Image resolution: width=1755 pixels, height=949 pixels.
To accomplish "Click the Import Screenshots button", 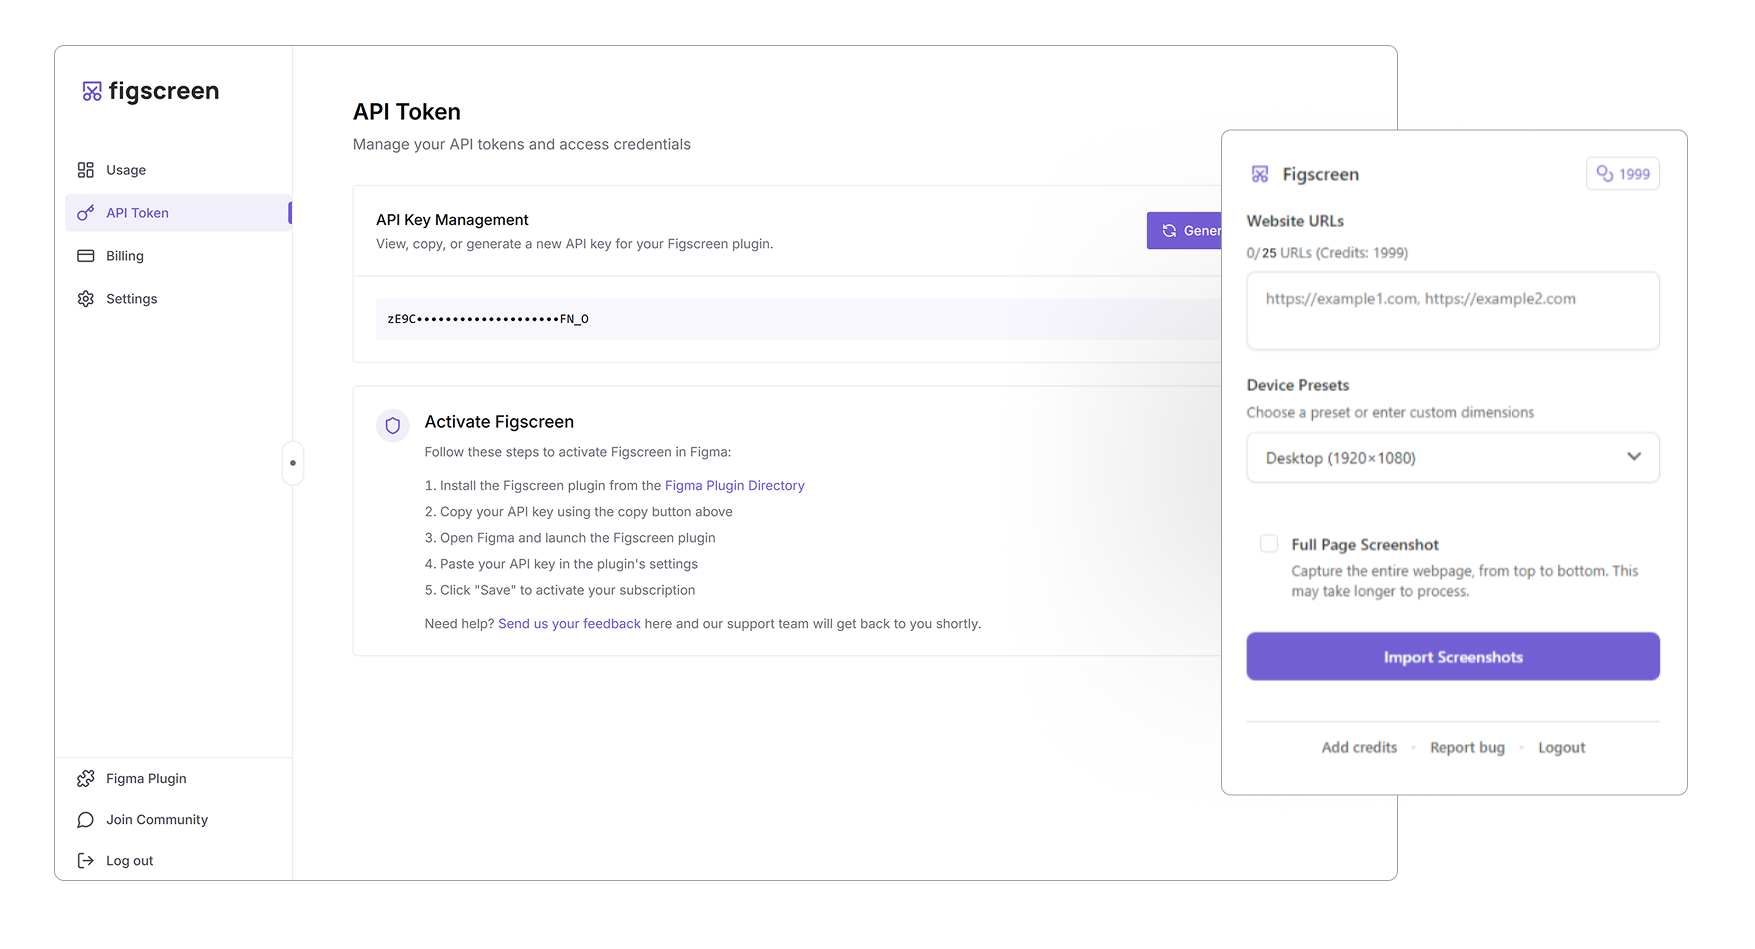I will click(x=1453, y=657).
